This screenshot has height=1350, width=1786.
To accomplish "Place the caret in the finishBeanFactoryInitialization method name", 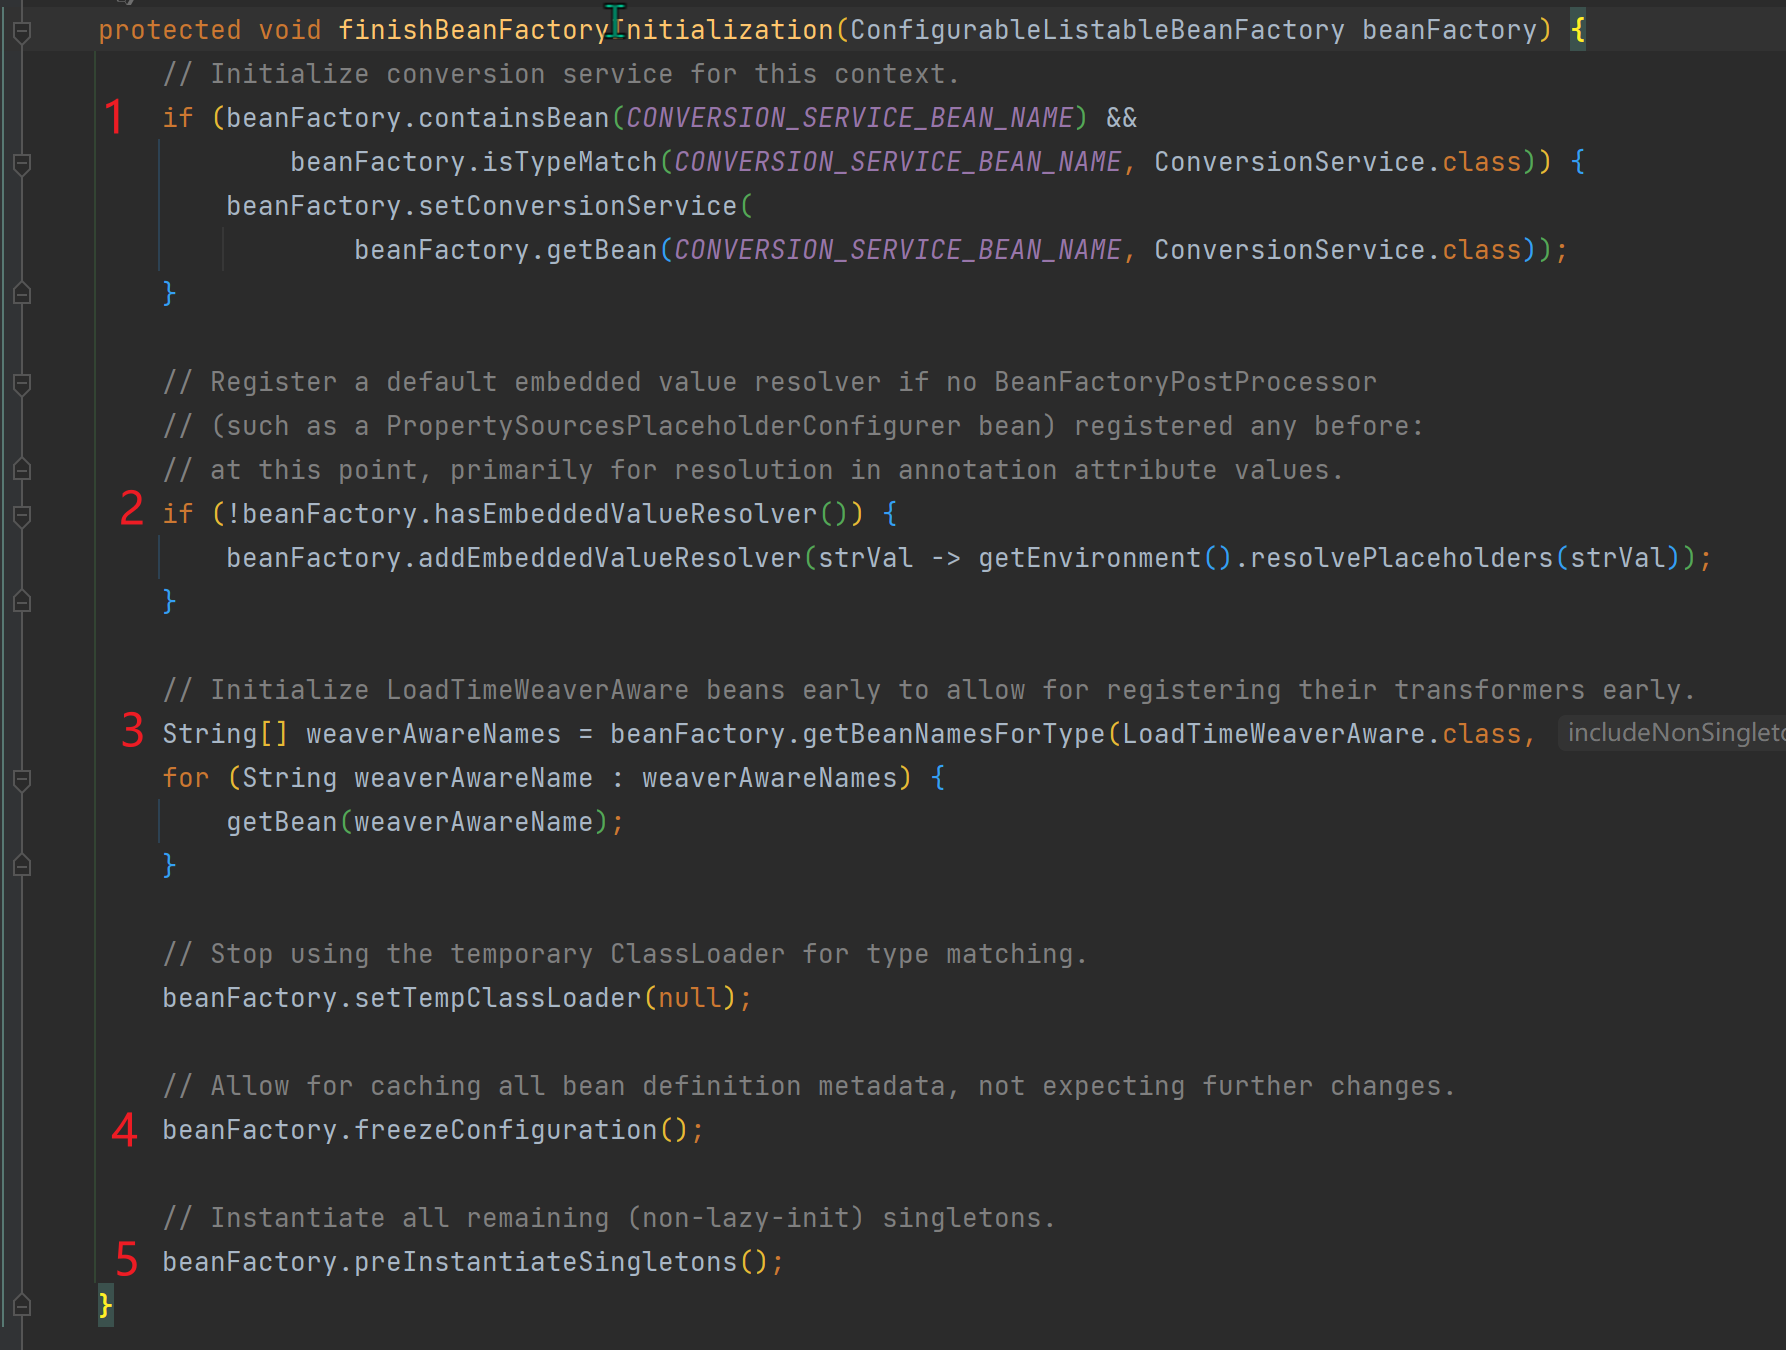I will tap(585, 30).
